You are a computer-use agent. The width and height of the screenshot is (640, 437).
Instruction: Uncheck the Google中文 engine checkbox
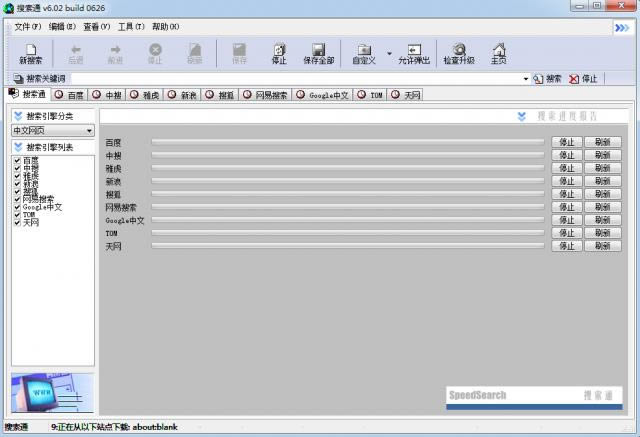(17, 207)
